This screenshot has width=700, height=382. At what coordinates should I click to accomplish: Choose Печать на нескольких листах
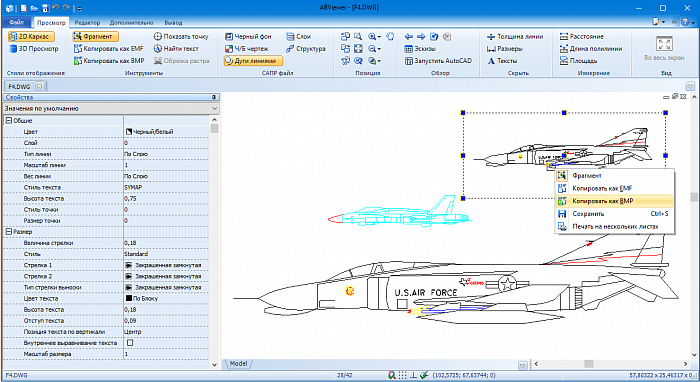[614, 227]
